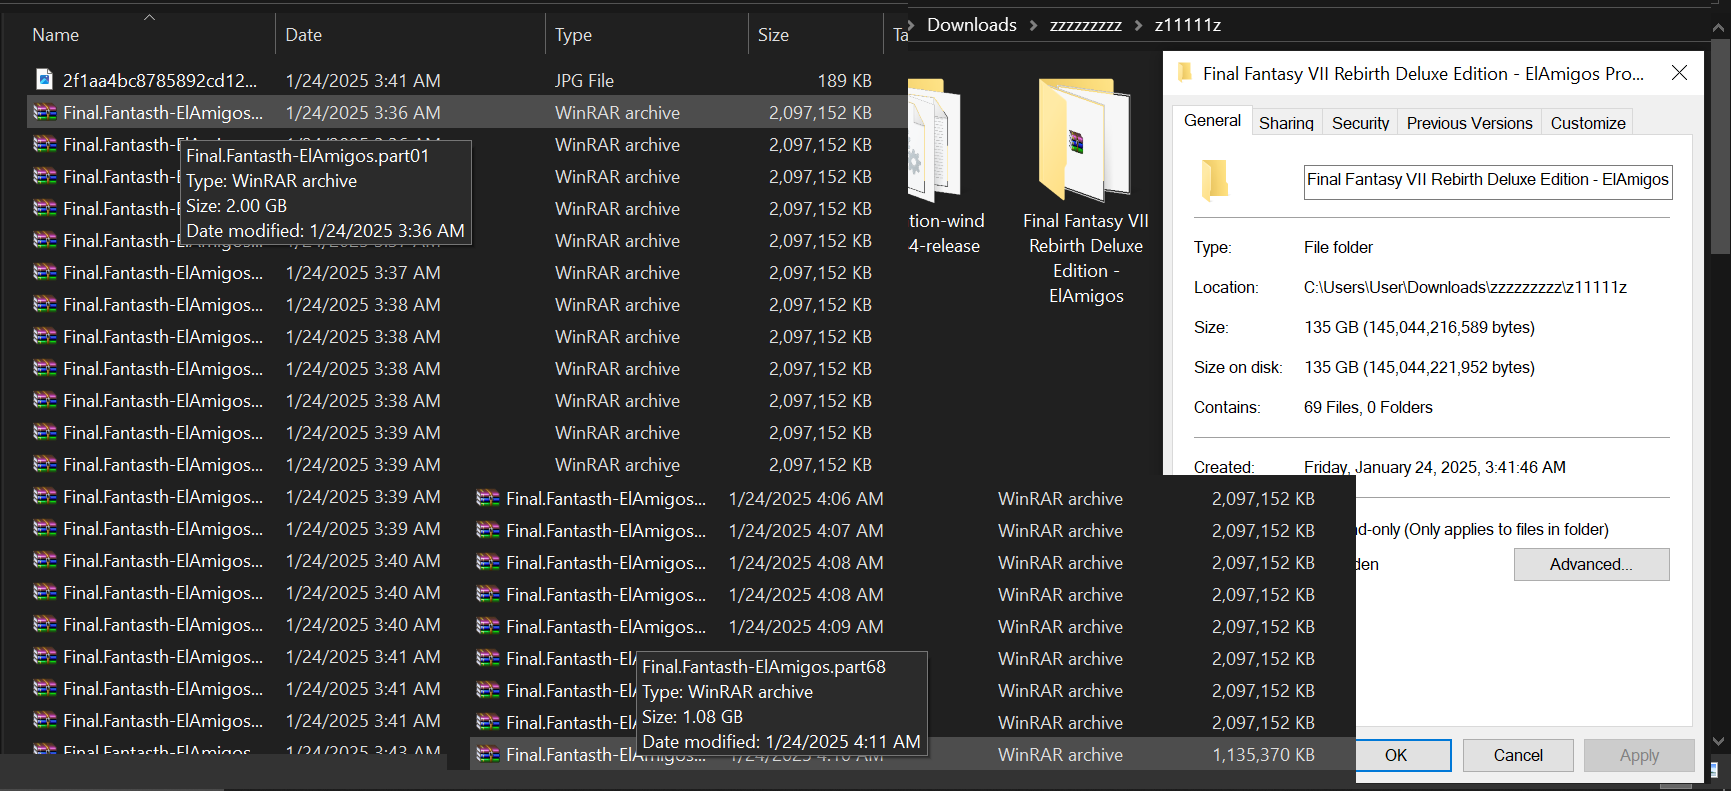Click the WinRAR icon of the 4:07 AM archive
The width and height of the screenshot is (1731, 791).
pos(488,530)
